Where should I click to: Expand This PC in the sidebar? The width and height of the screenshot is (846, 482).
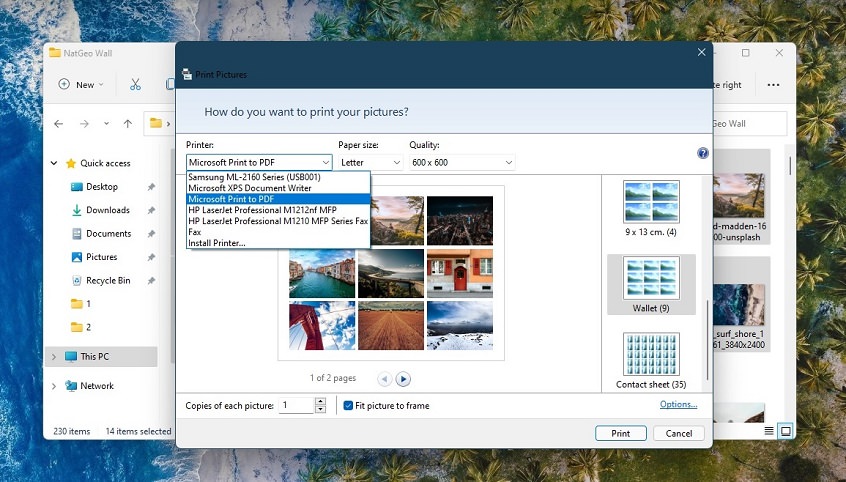click(54, 357)
